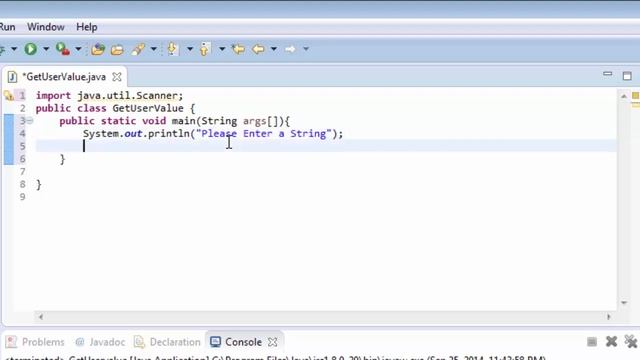The image size is (640, 360).
Task: Click the Next Annotation icon
Action: (173, 49)
